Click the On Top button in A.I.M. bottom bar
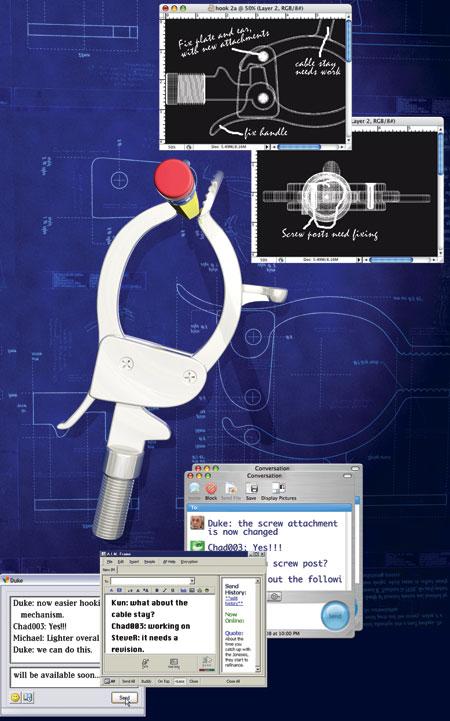450x721 pixels. (x=164, y=681)
